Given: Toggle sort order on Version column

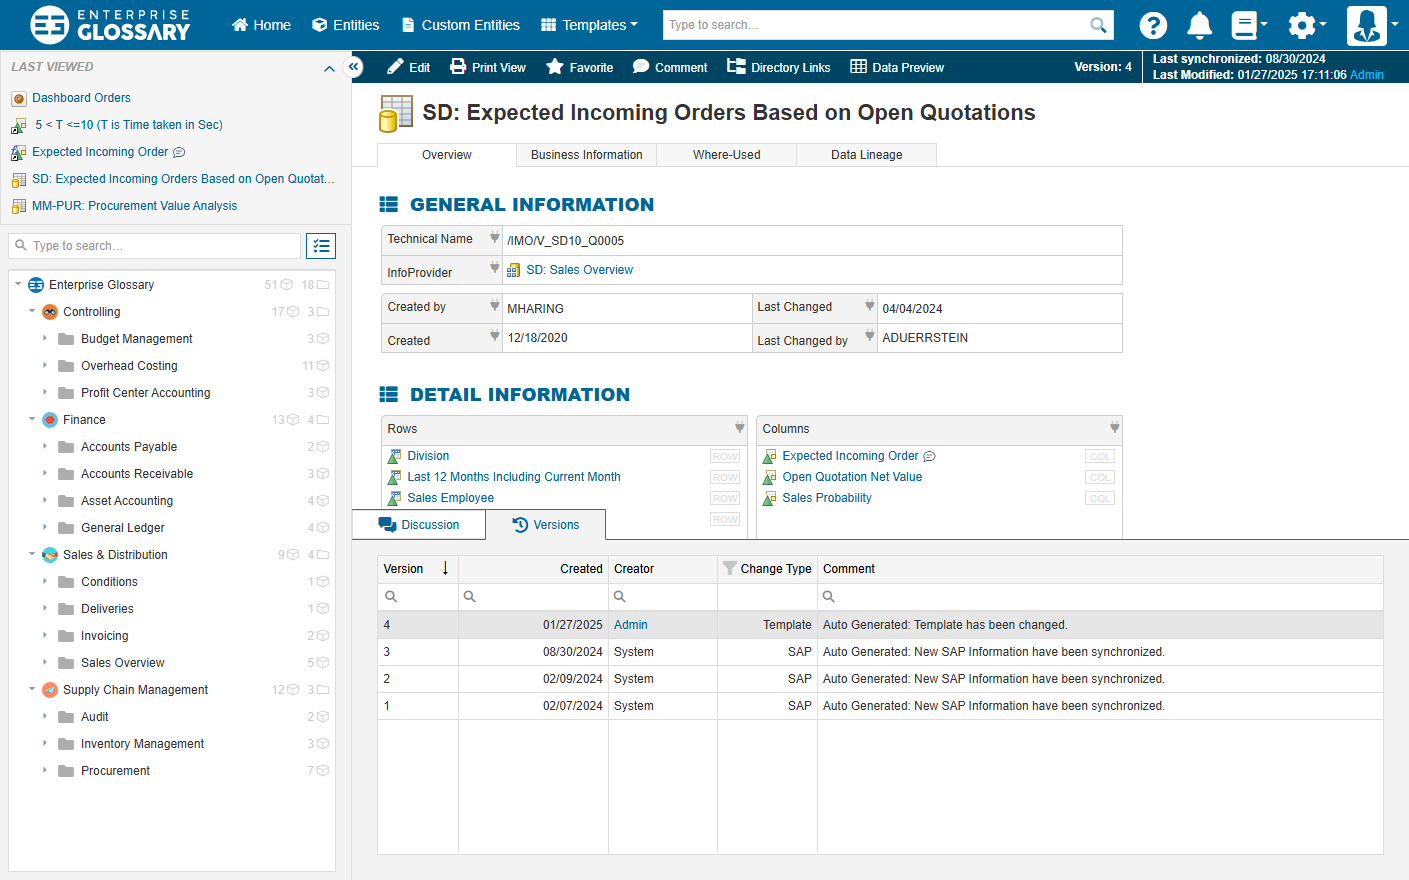Looking at the screenshot, I should pos(445,568).
